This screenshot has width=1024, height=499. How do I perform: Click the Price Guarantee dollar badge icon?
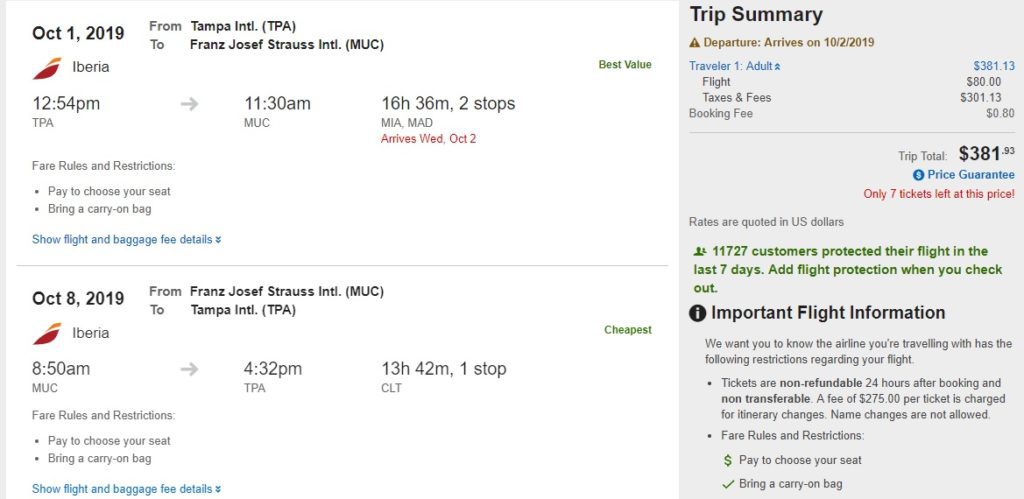[918, 175]
